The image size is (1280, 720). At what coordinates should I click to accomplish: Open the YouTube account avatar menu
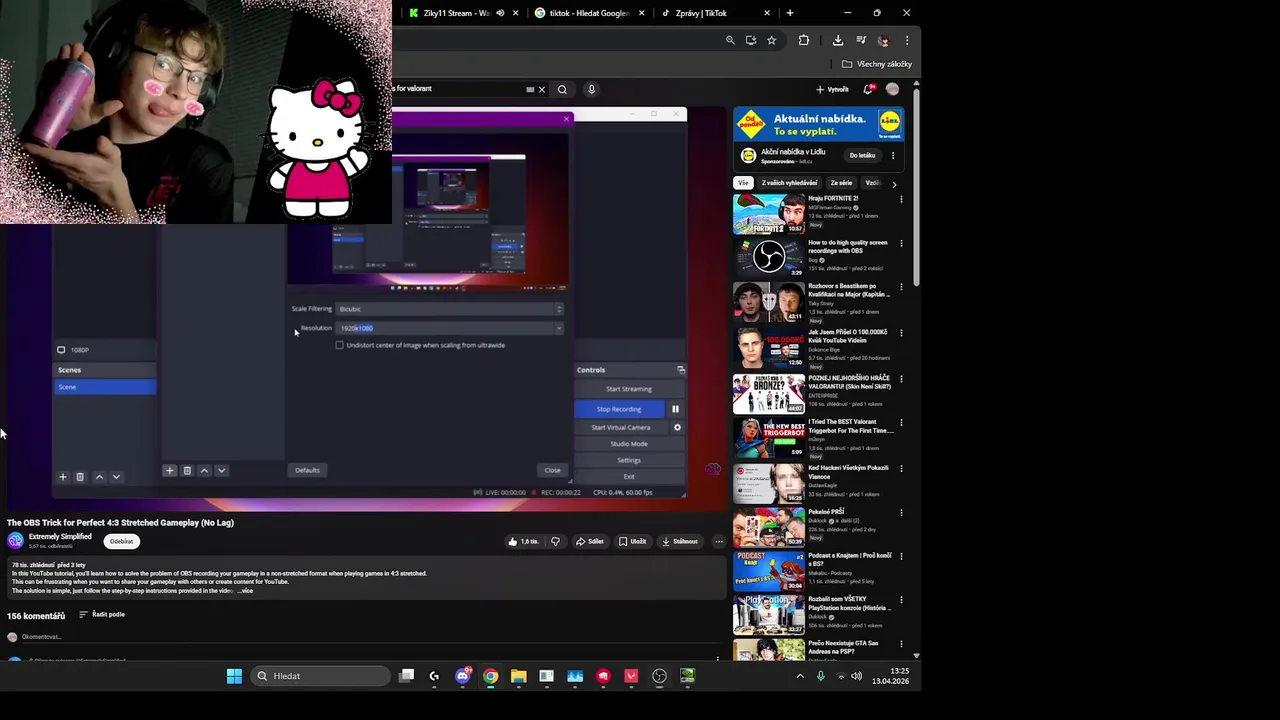pyautogui.click(x=892, y=89)
